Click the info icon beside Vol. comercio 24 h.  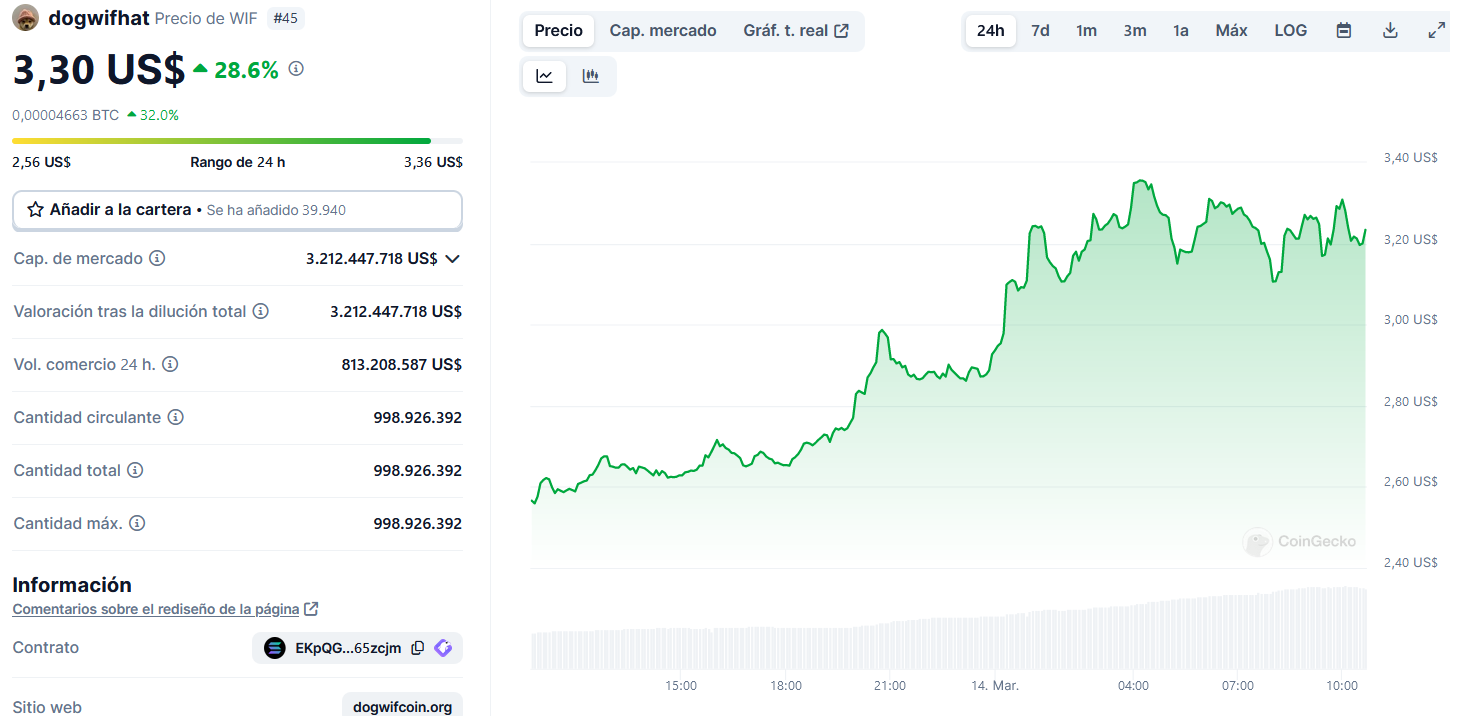[170, 364]
